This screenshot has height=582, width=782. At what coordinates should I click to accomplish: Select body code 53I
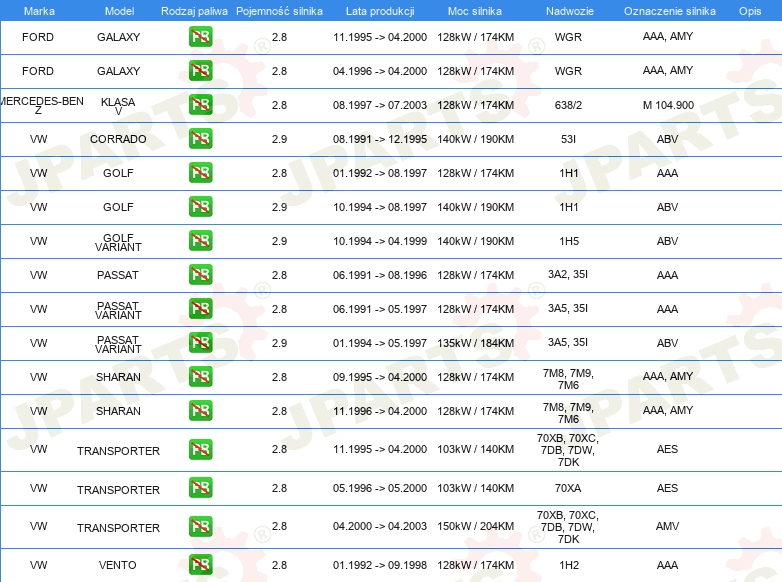[x=569, y=139]
